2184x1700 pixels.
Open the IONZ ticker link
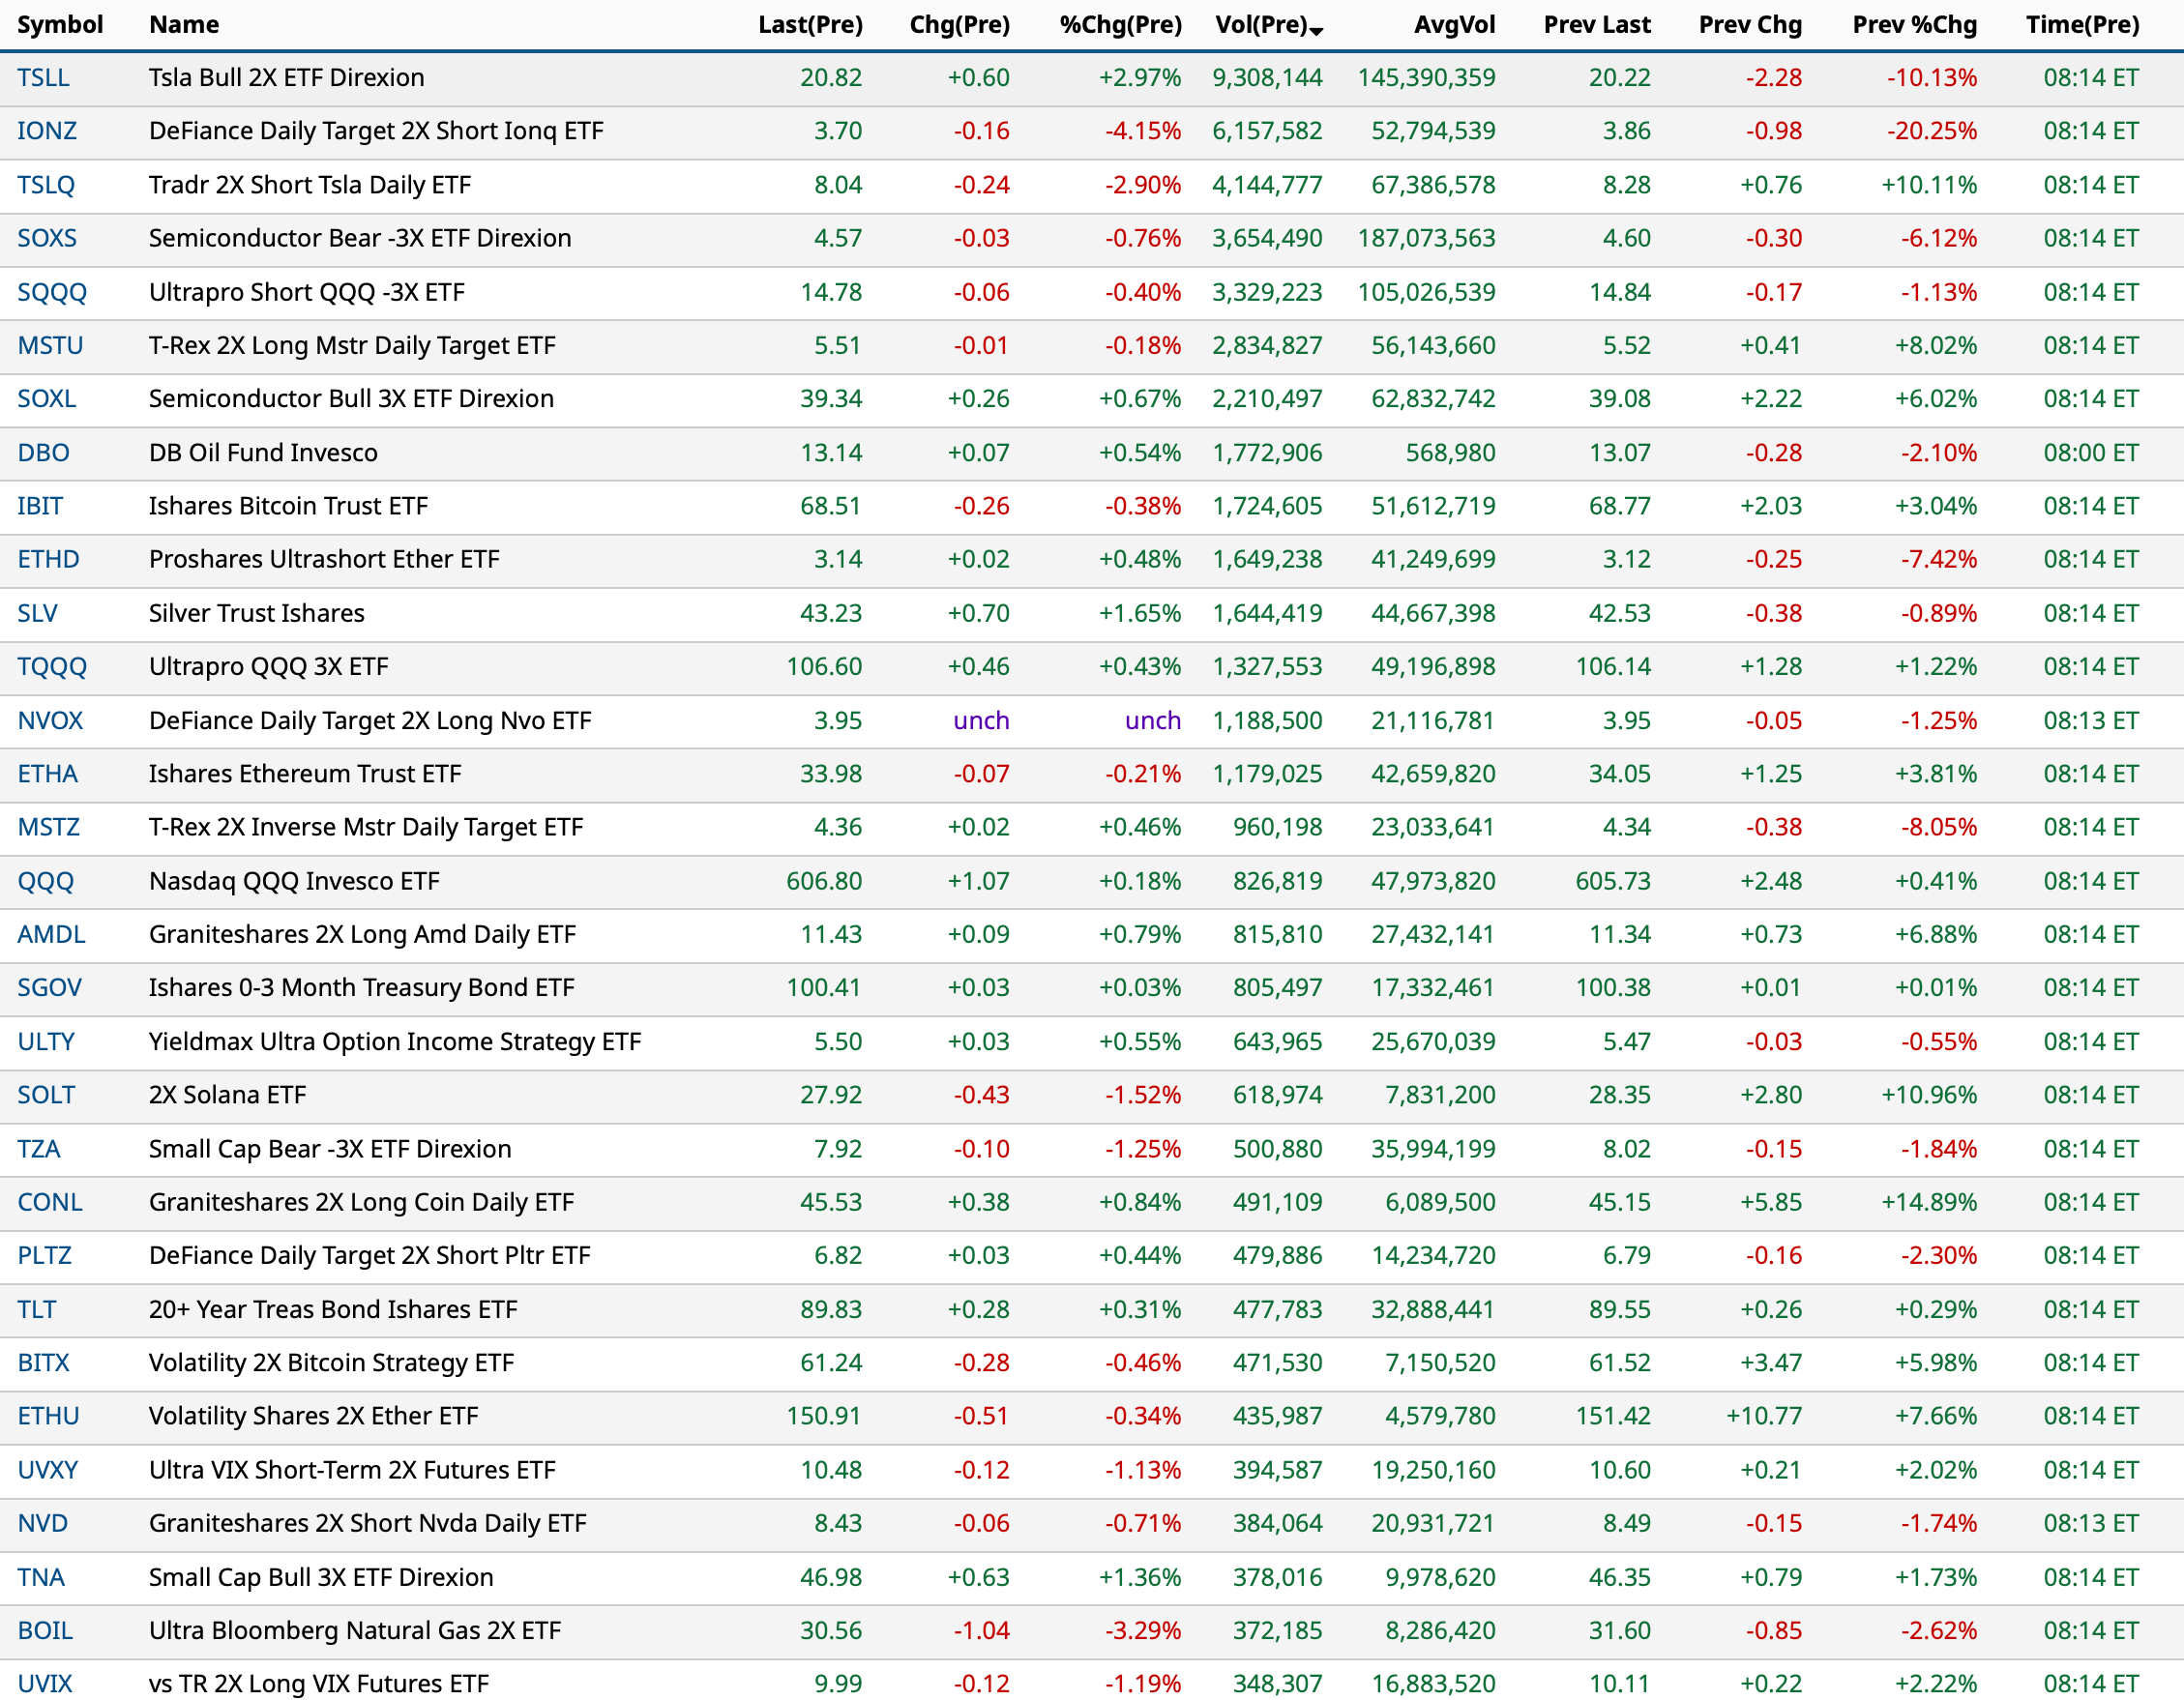46,131
